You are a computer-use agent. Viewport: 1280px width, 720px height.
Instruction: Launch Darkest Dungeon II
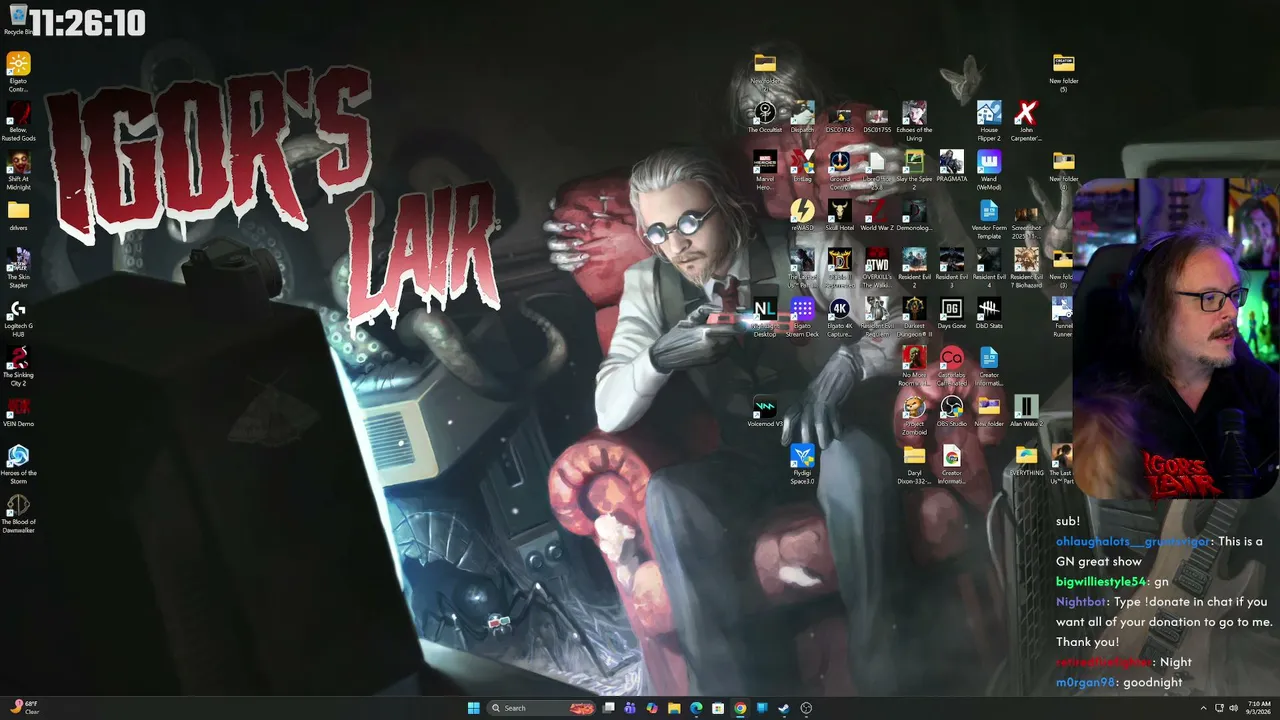pyautogui.click(x=914, y=317)
